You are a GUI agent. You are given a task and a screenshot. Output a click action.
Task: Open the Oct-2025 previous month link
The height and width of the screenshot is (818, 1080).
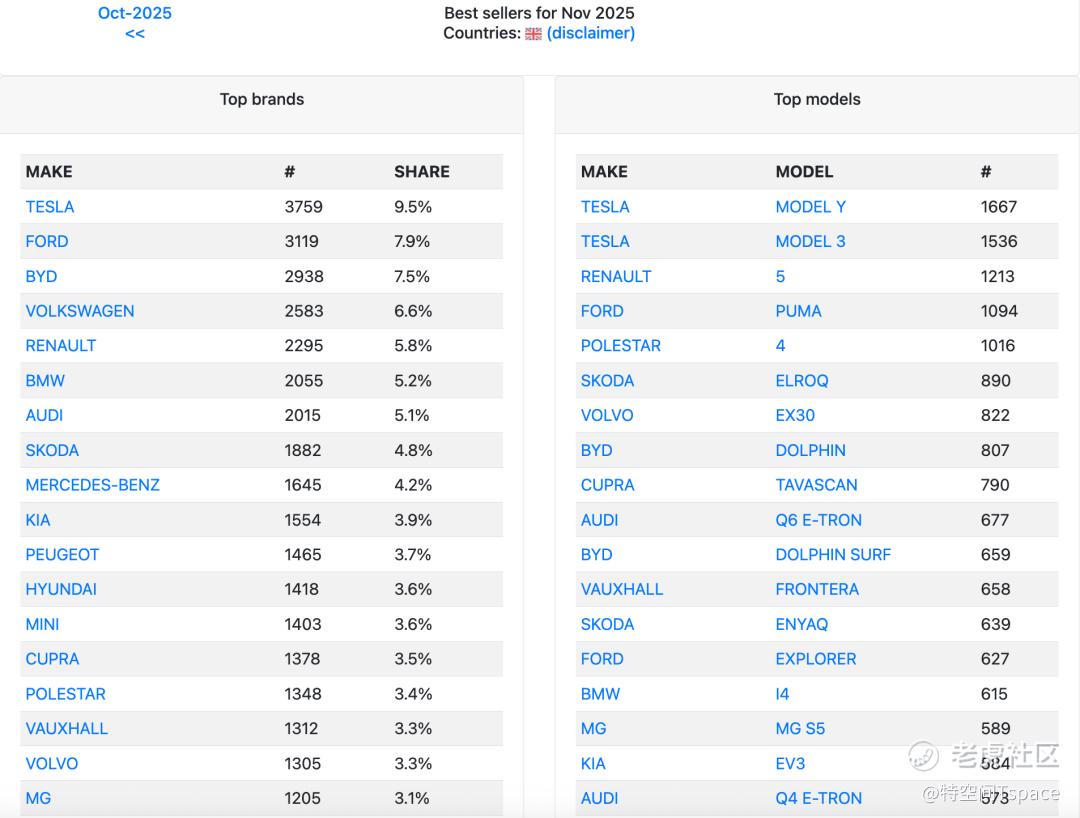(135, 13)
